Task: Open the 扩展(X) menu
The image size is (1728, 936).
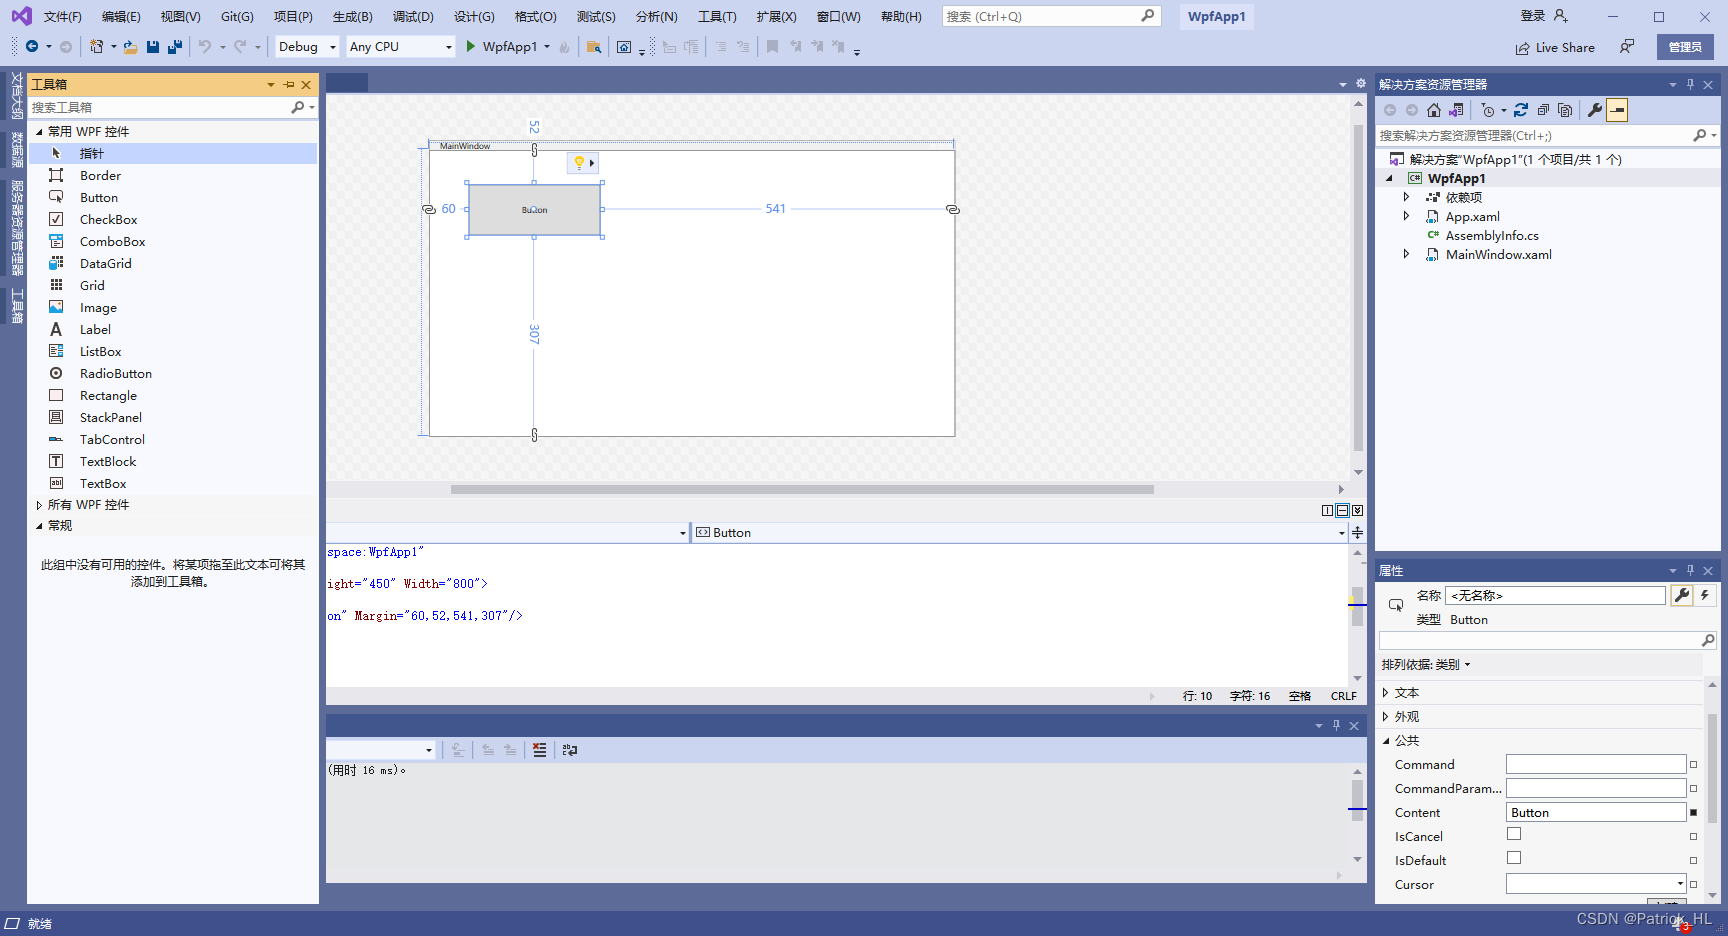Action: [776, 16]
